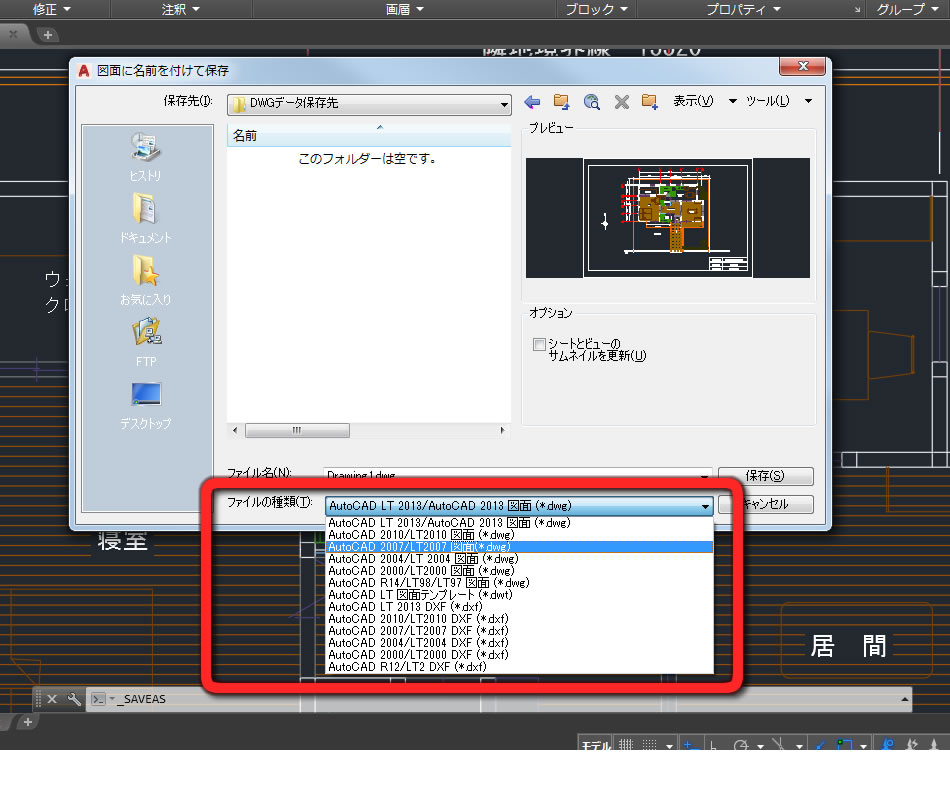Screen dimensions: 950x810
Task: Click the delete X icon in dialog toolbar
Action: (x=622, y=102)
